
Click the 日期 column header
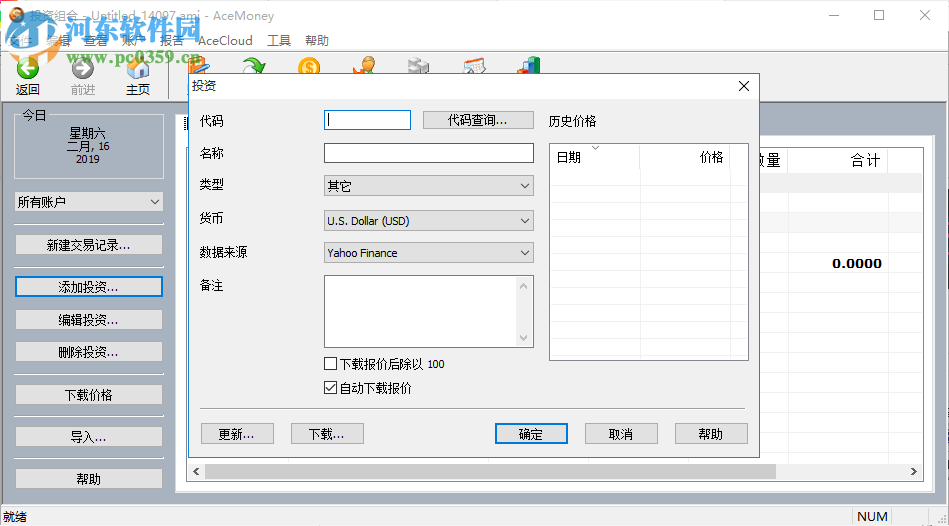pyautogui.click(x=594, y=157)
